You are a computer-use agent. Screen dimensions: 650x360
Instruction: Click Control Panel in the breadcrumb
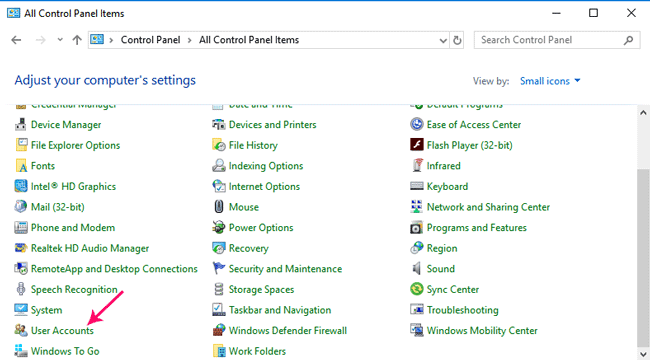[150, 40]
